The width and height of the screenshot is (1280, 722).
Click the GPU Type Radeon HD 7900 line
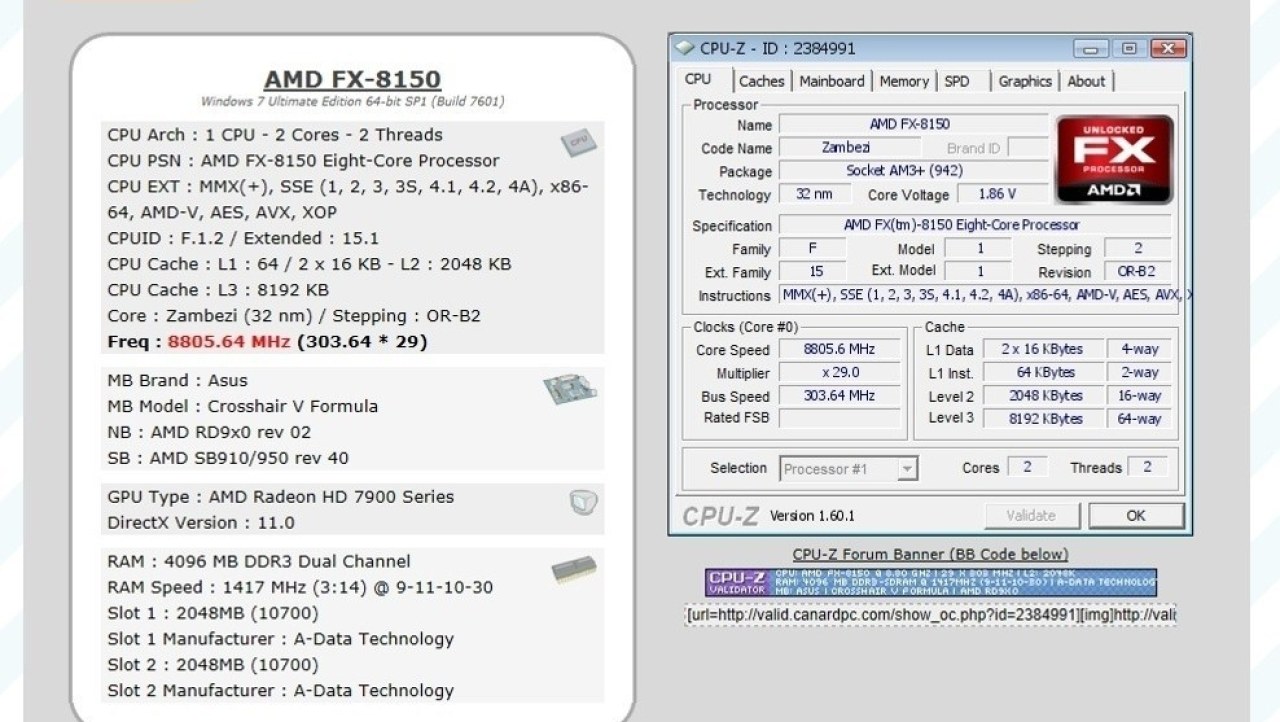click(280, 497)
